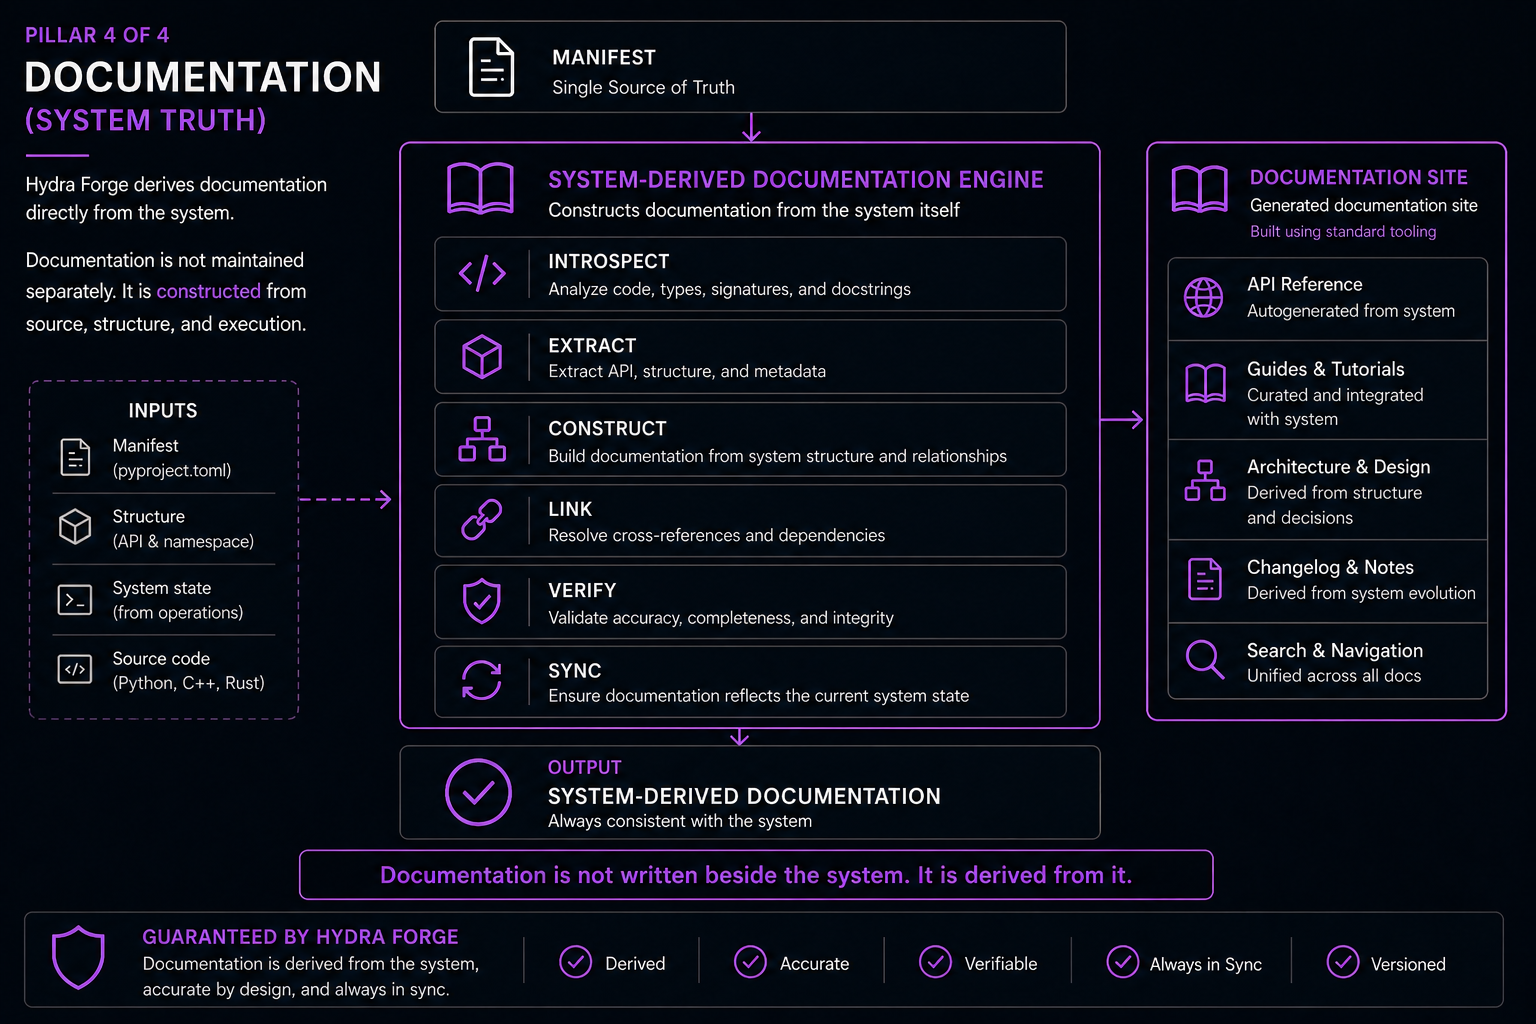The height and width of the screenshot is (1024, 1536).
Task: Select the INTROSPECT step title
Action: coord(608,261)
